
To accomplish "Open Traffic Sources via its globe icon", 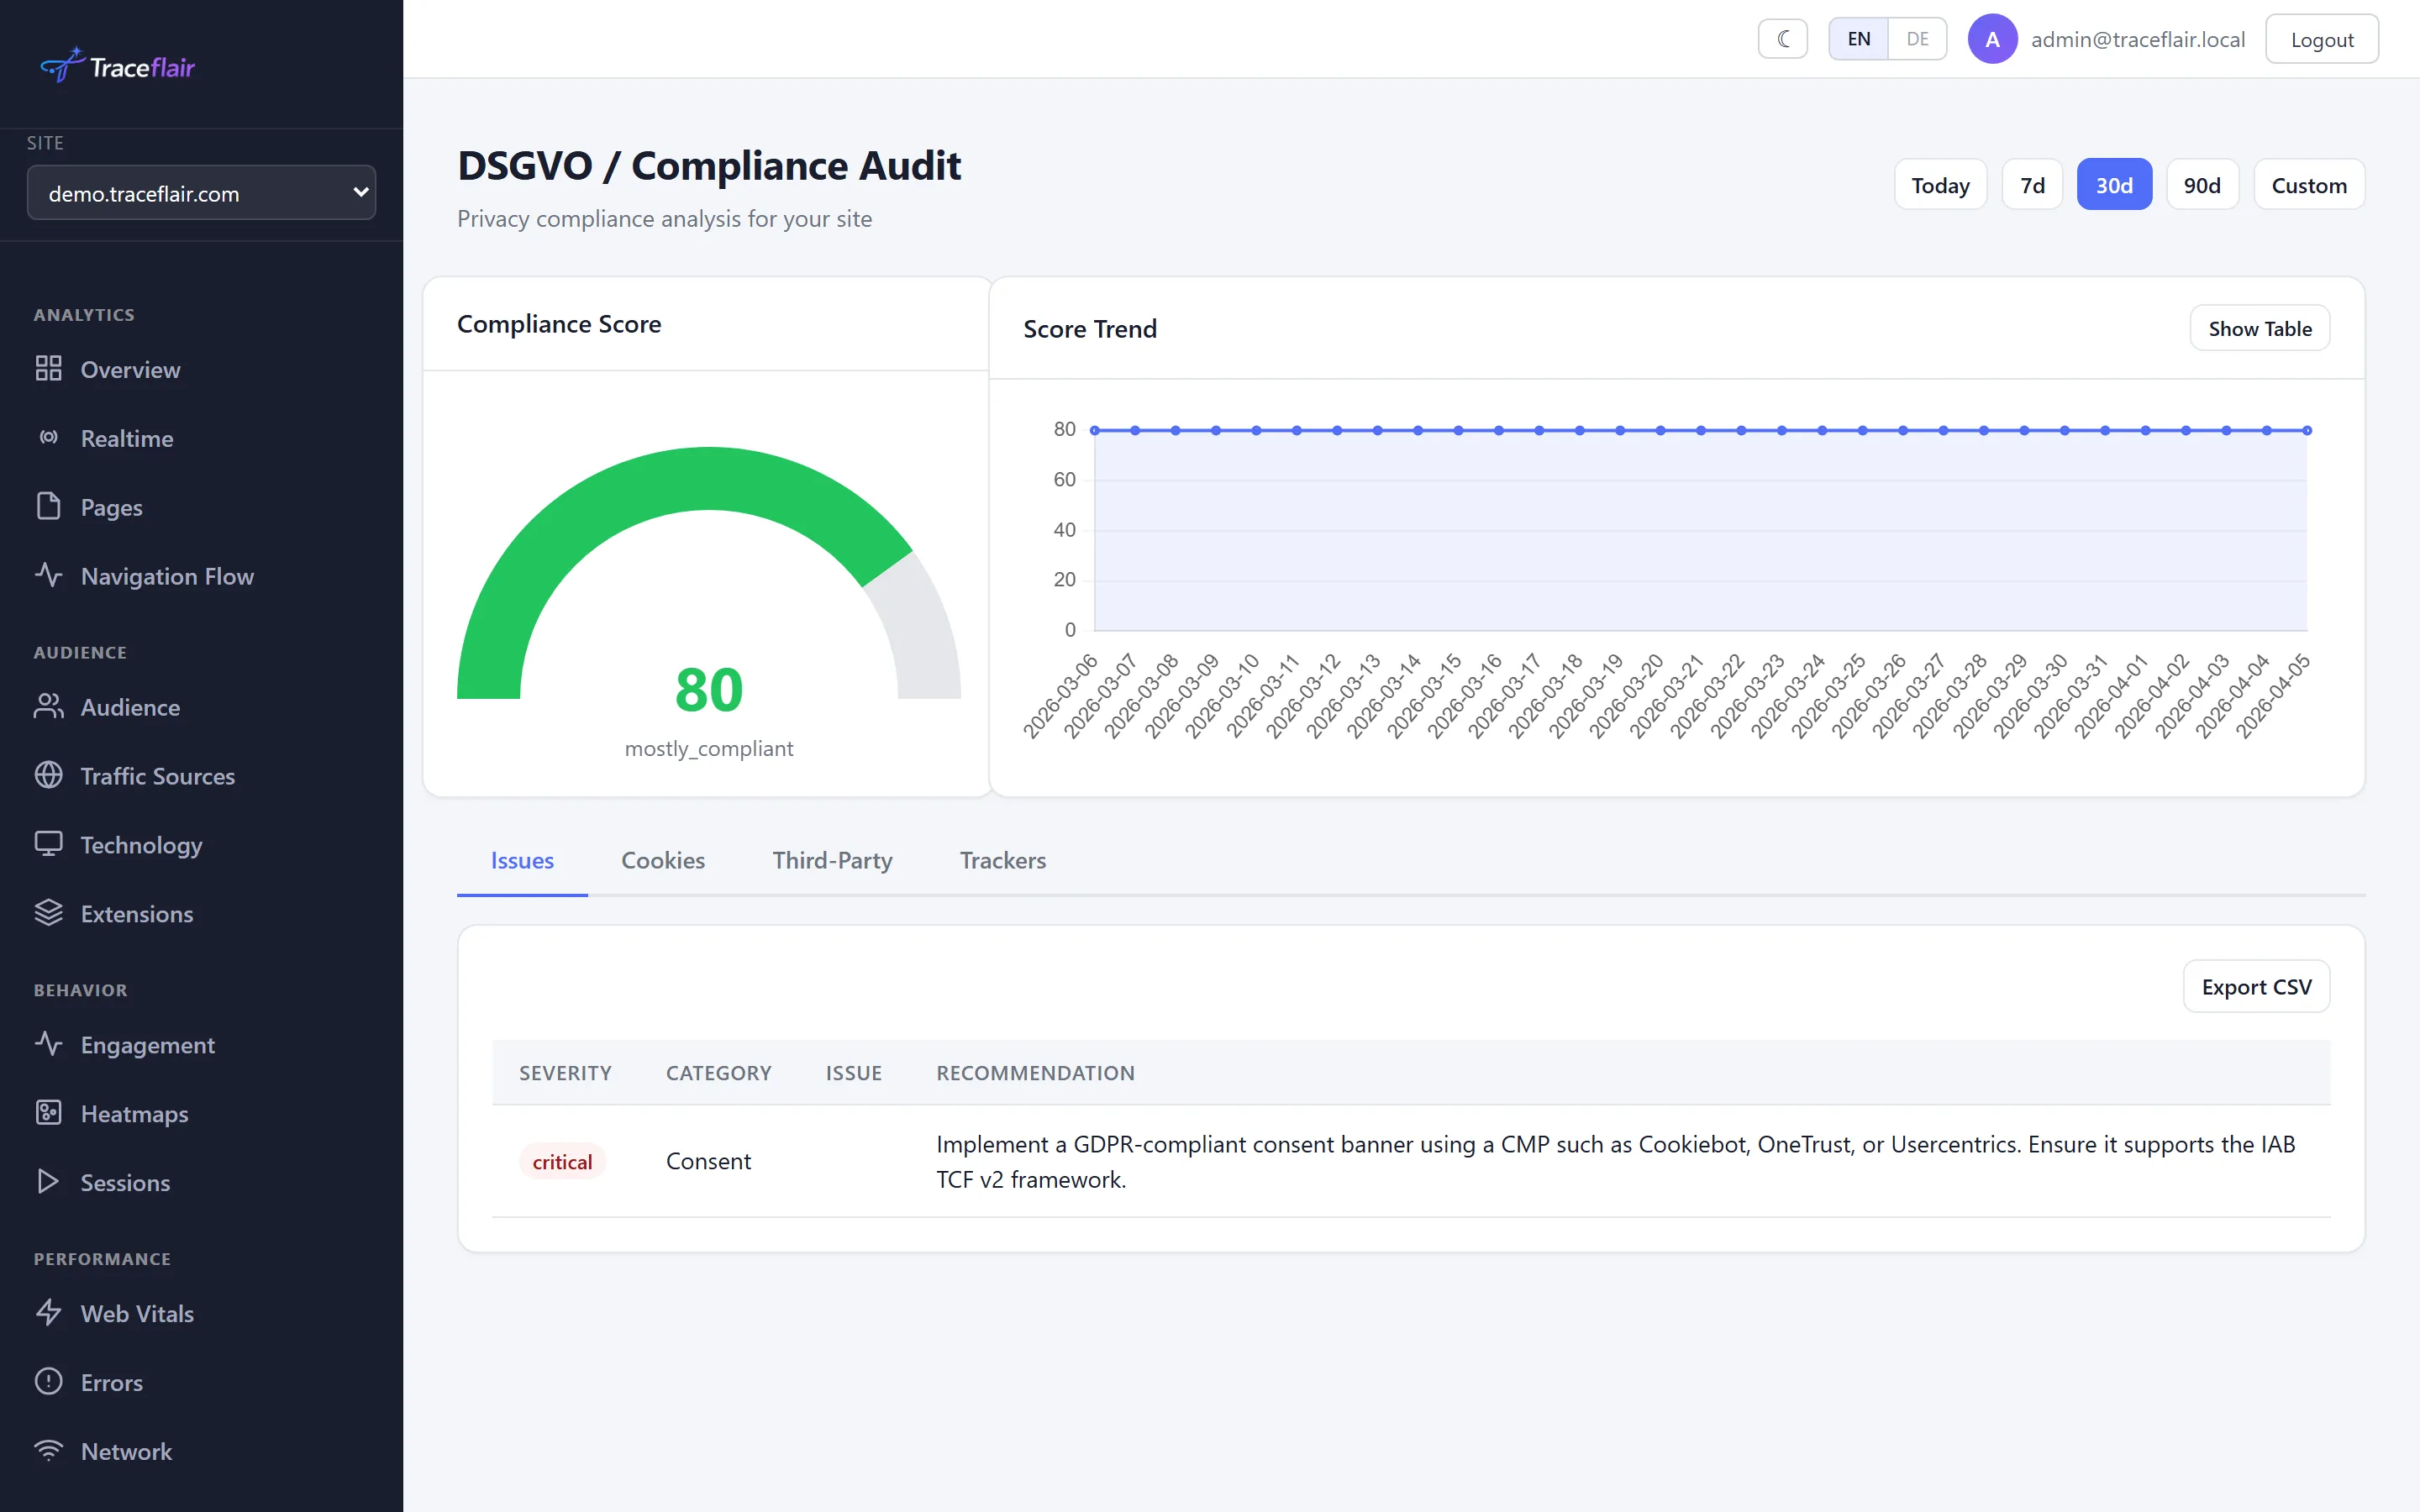I will (48, 775).
